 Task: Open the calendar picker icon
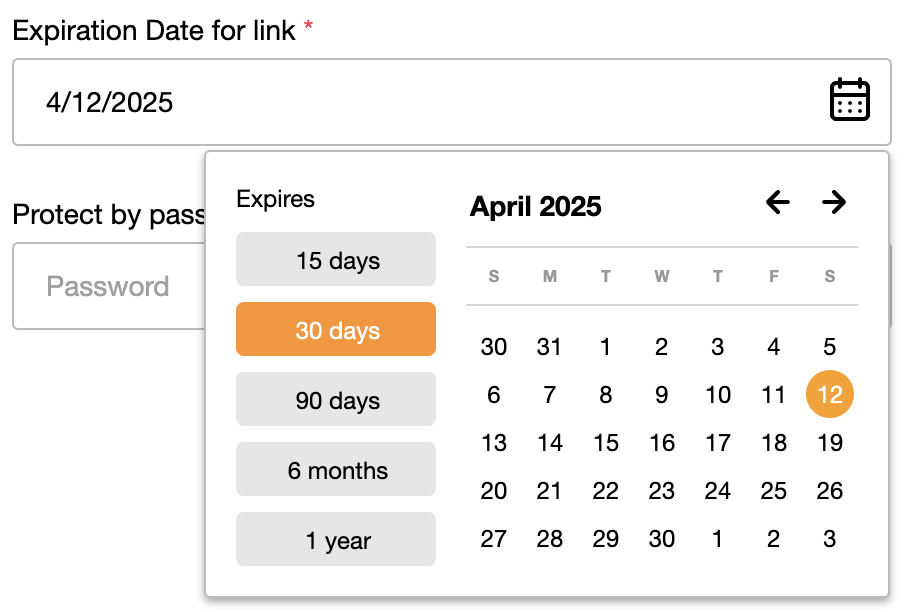(x=850, y=100)
